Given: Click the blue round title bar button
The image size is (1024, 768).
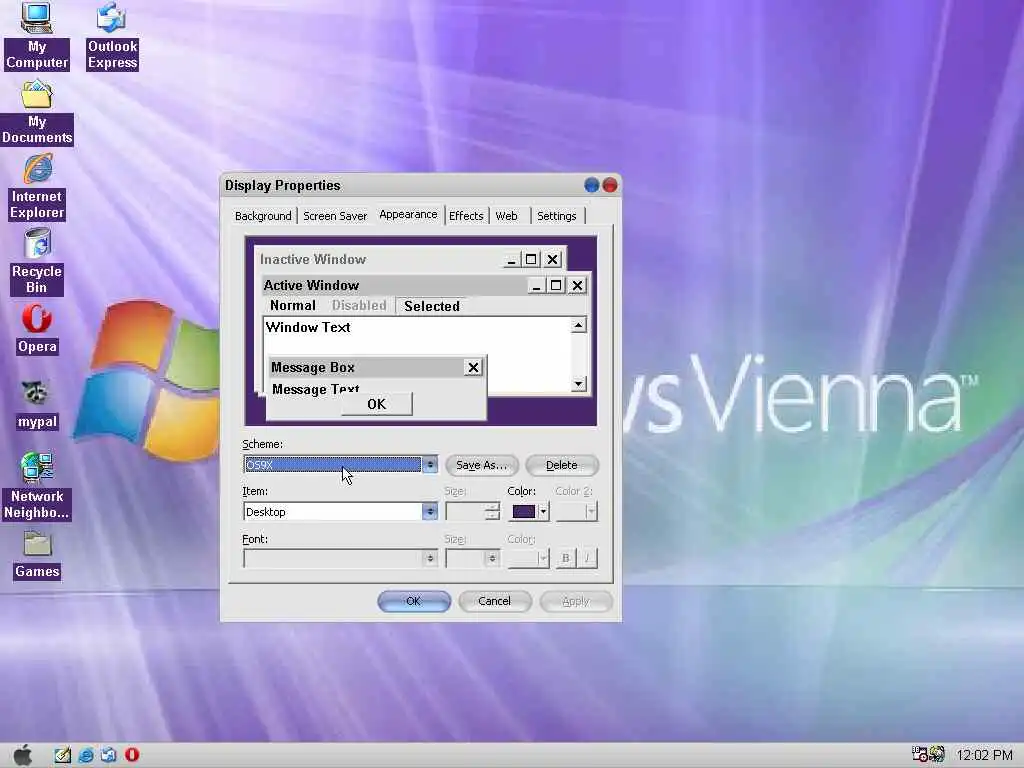Looking at the screenshot, I should click(x=592, y=185).
